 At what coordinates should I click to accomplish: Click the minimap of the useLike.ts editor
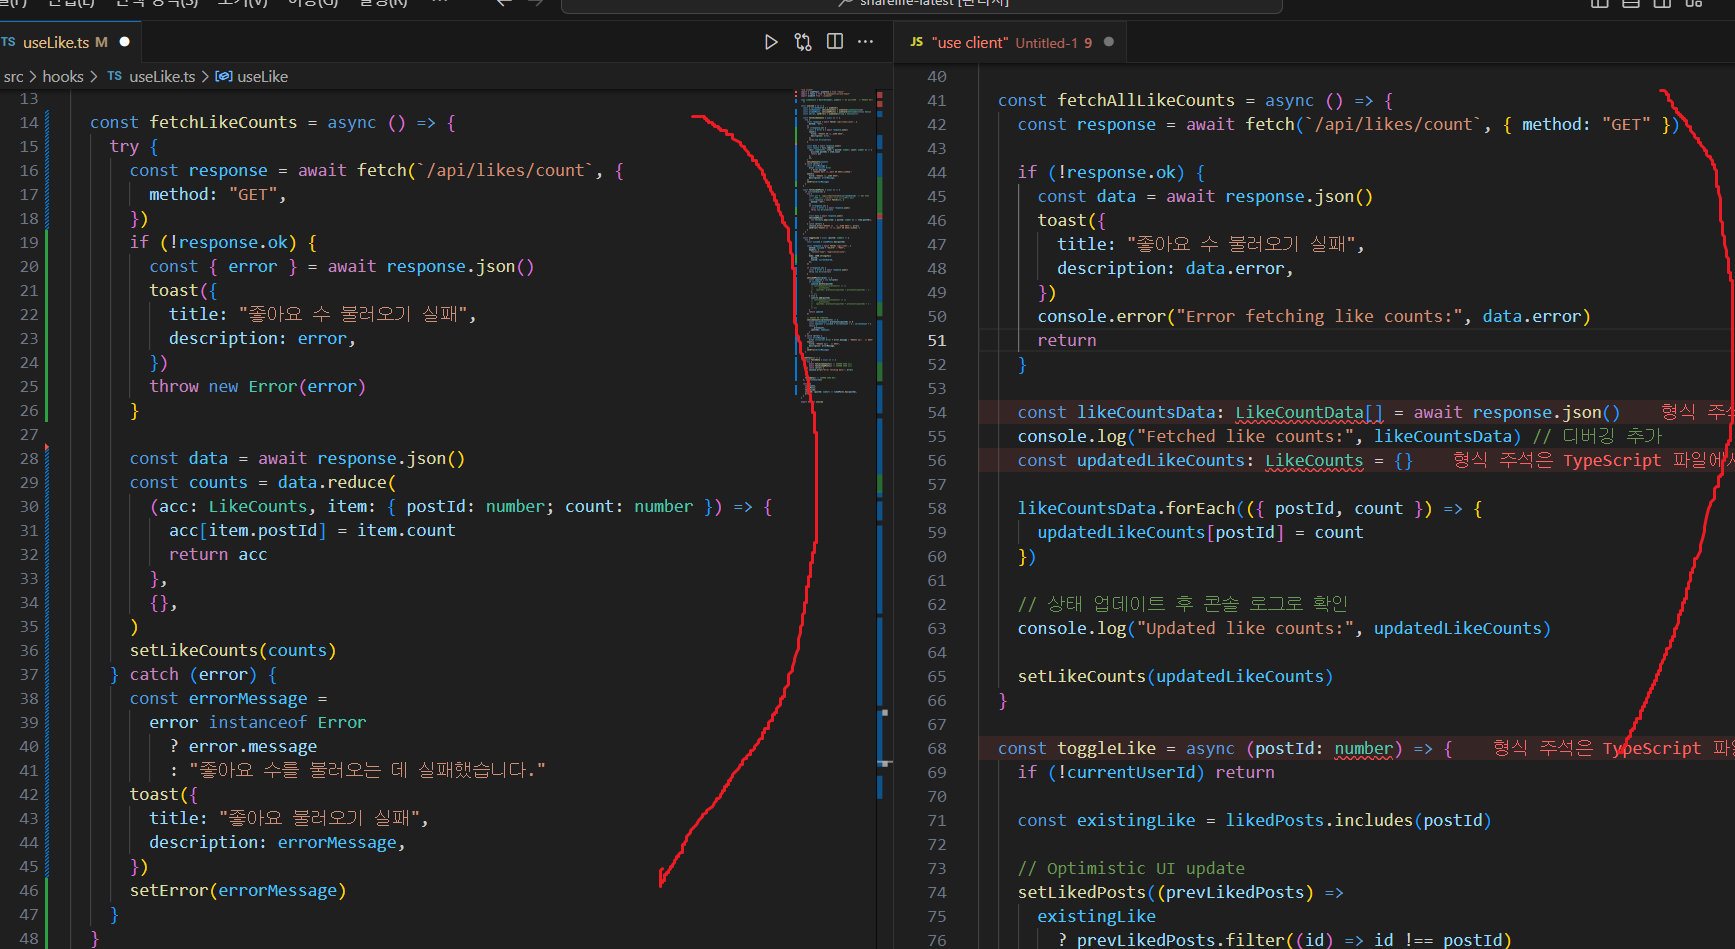[x=835, y=245]
